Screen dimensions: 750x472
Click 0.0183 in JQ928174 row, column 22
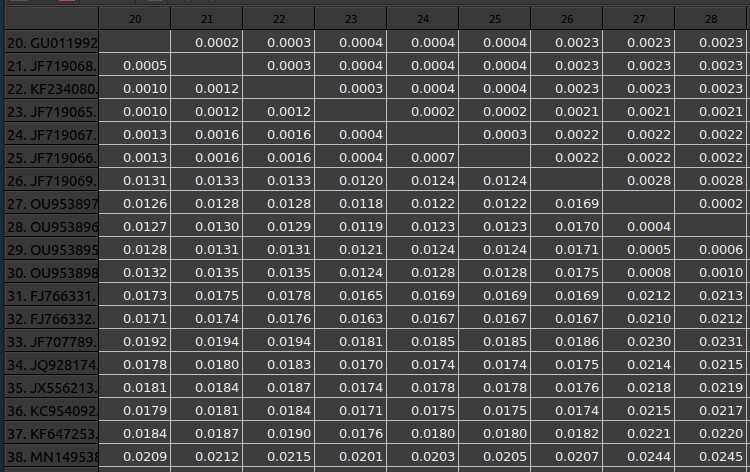[x=279, y=364]
